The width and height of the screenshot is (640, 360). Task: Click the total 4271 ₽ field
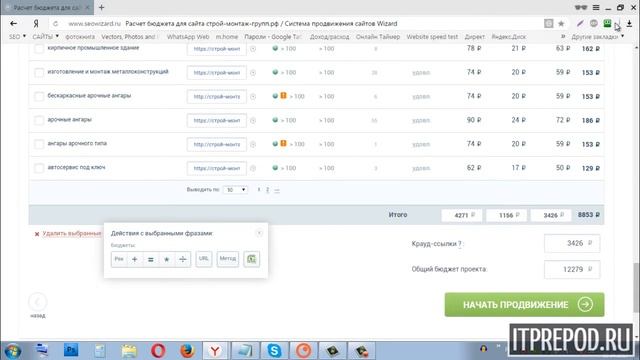pyautogui.click(x=462, y=215)
